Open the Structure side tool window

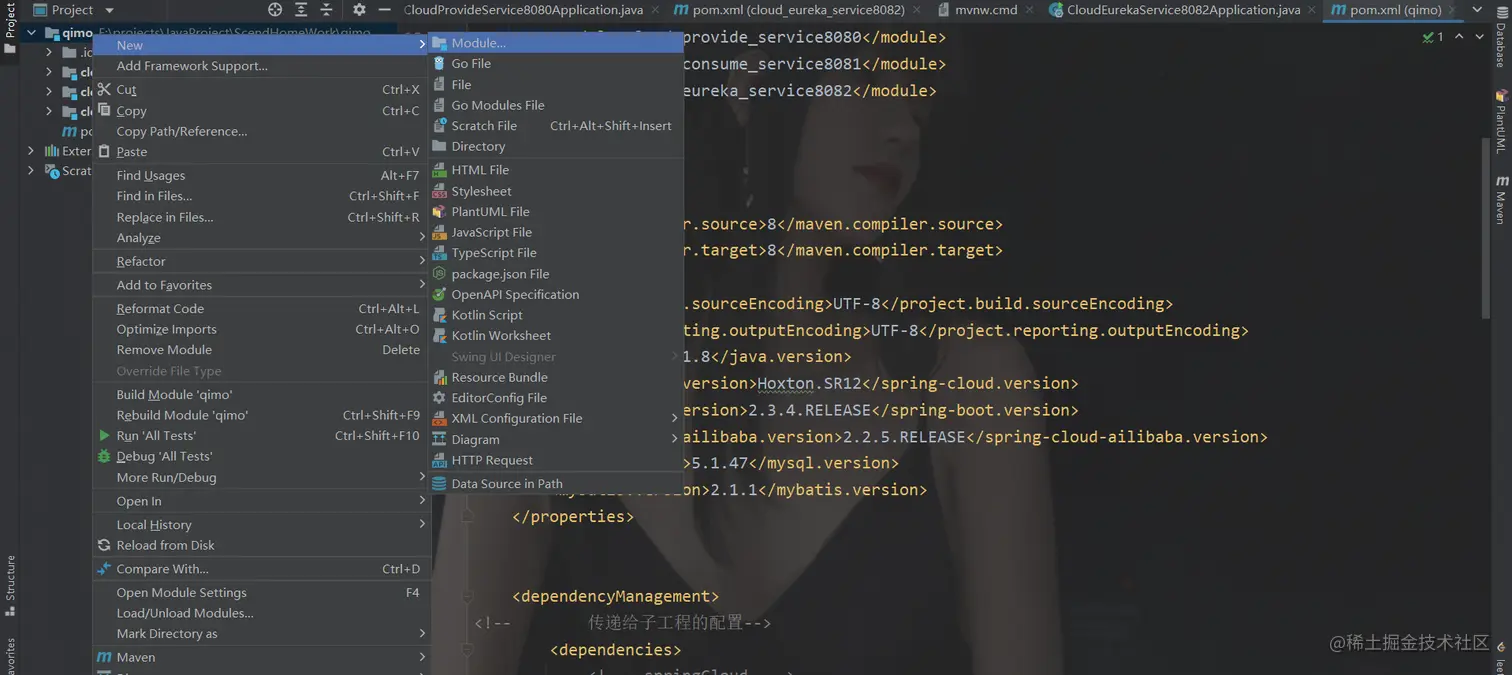tap(10, 585)
